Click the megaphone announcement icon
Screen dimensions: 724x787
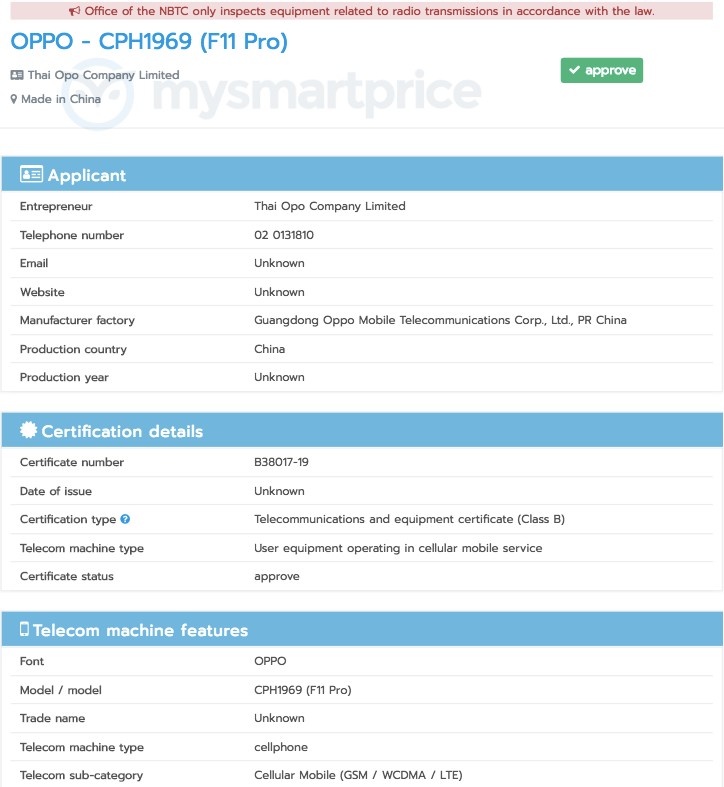[74, 11]
